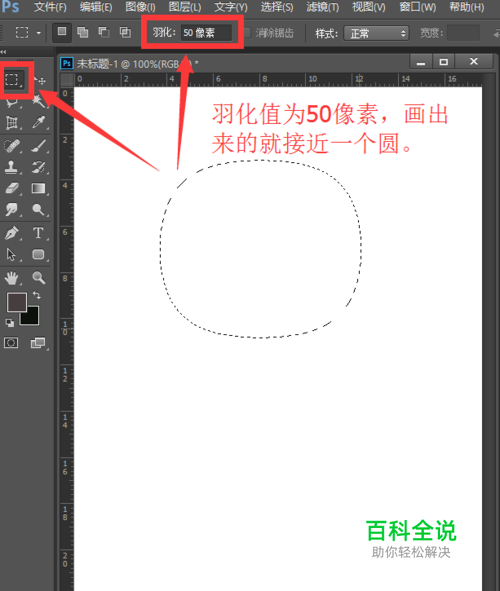
Task: Select the Magic Wand tool
Action: coord(38,101)
